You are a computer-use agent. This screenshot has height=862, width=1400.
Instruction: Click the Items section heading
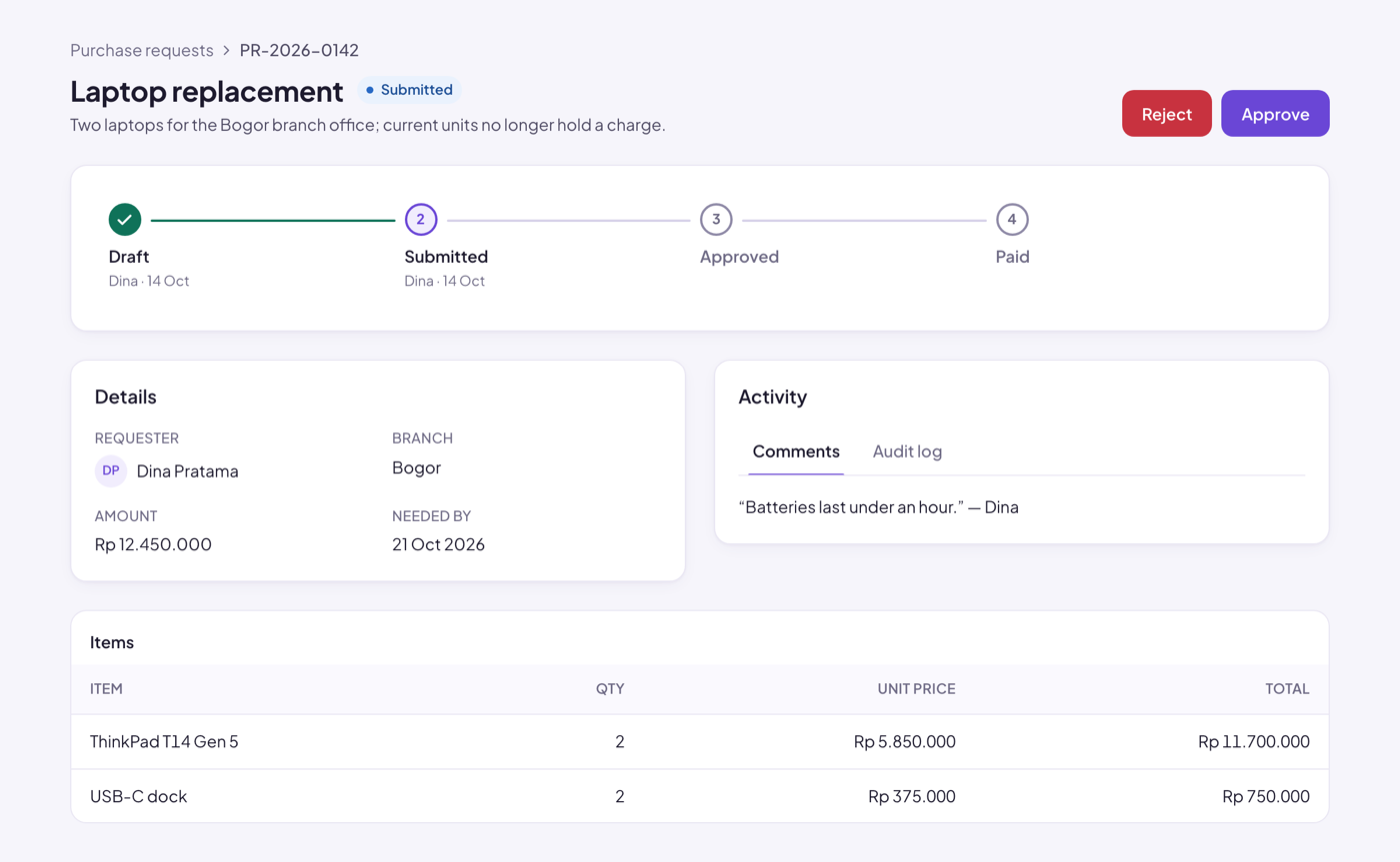pos(112,642)
